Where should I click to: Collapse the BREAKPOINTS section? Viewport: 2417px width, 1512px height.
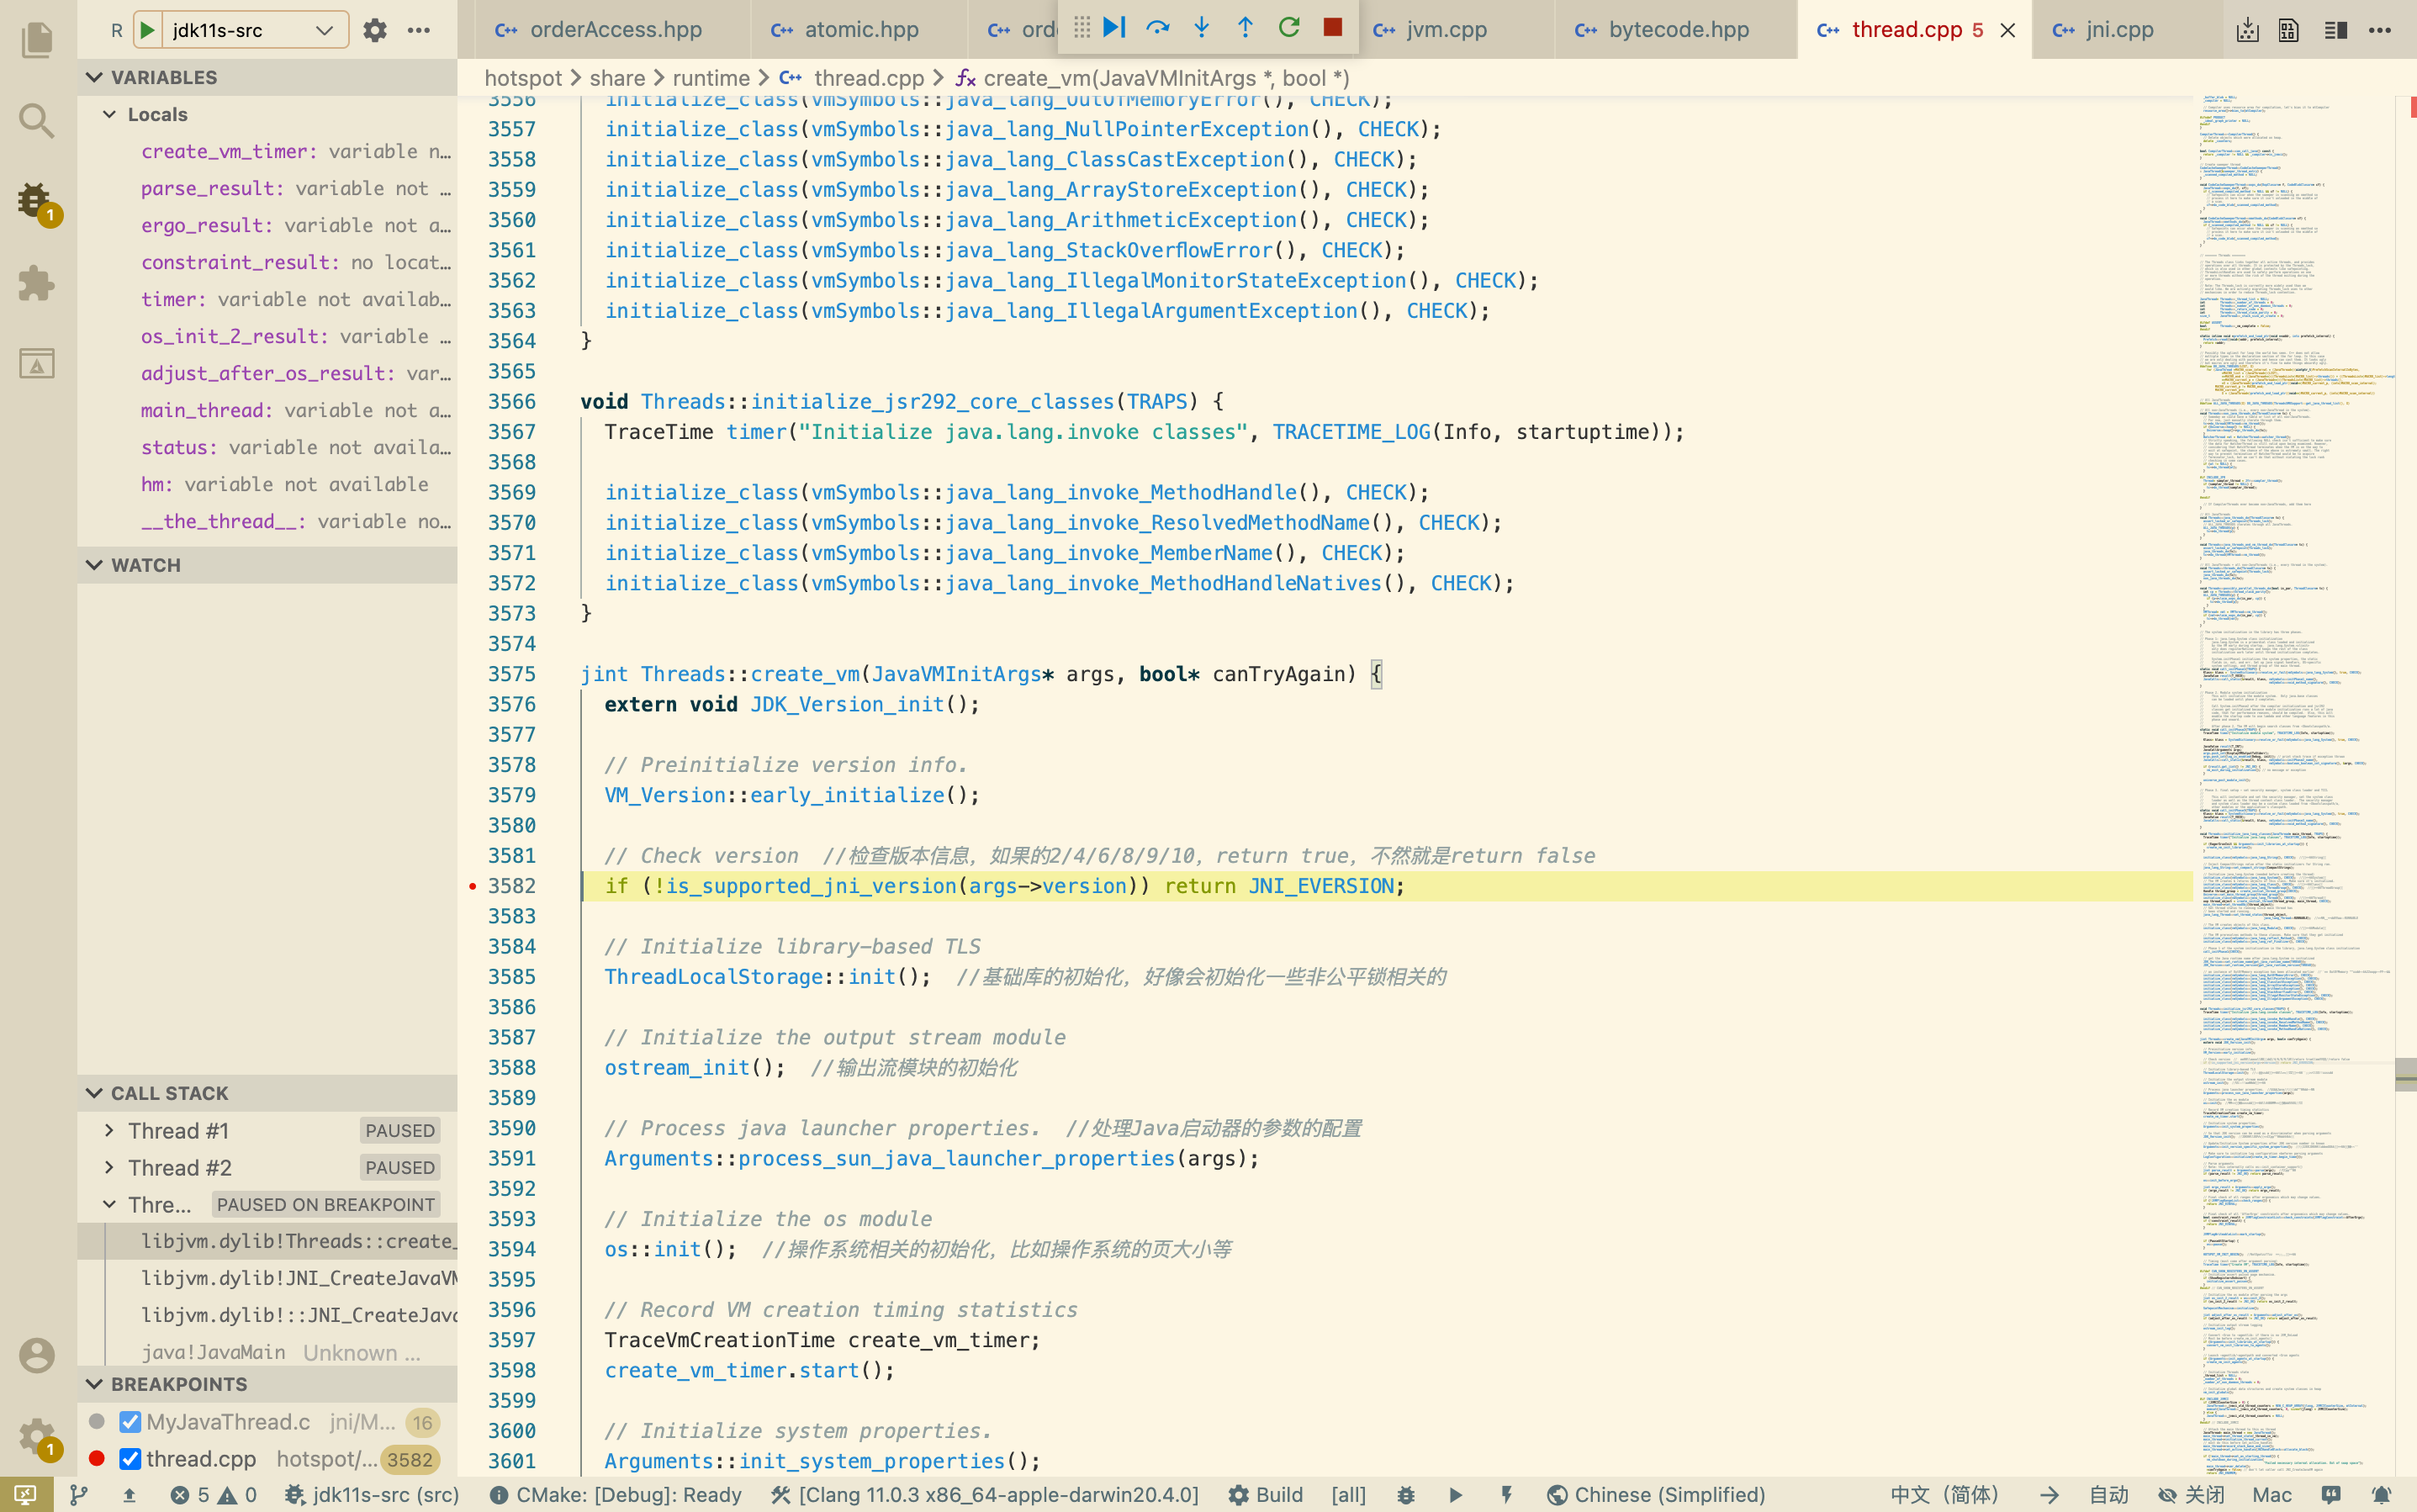coord(267,1384)
